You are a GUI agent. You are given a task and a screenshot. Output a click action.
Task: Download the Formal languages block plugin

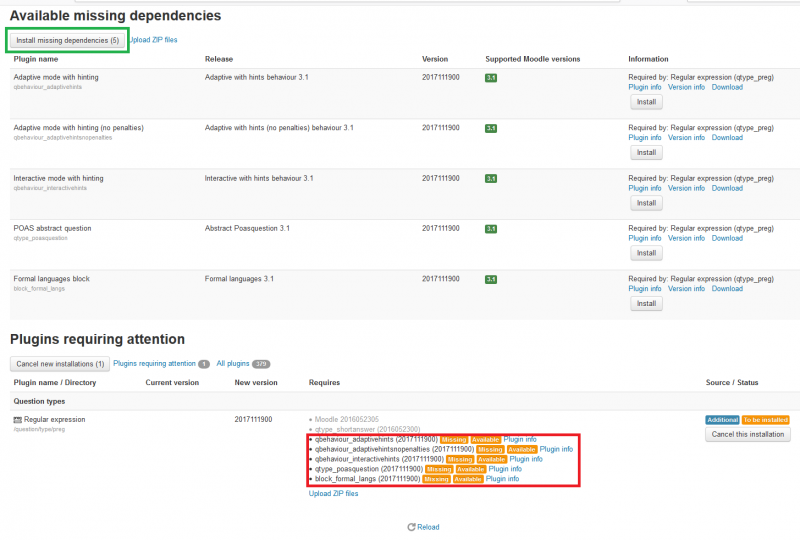727,288
